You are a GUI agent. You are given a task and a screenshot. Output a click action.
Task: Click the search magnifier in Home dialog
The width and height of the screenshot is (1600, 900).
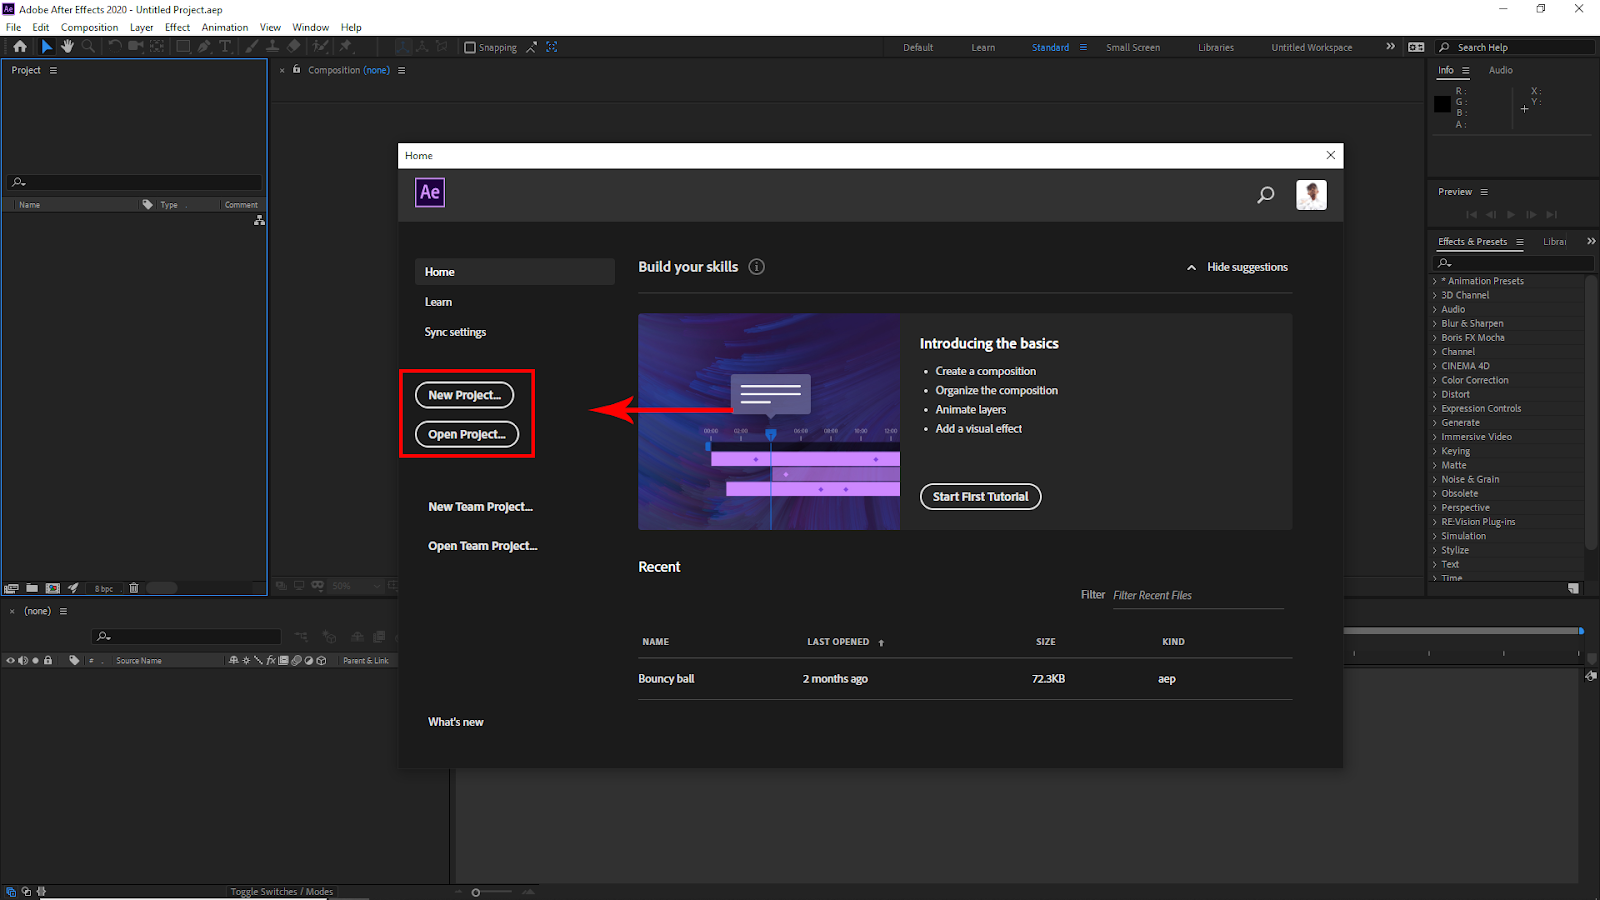1265,195
